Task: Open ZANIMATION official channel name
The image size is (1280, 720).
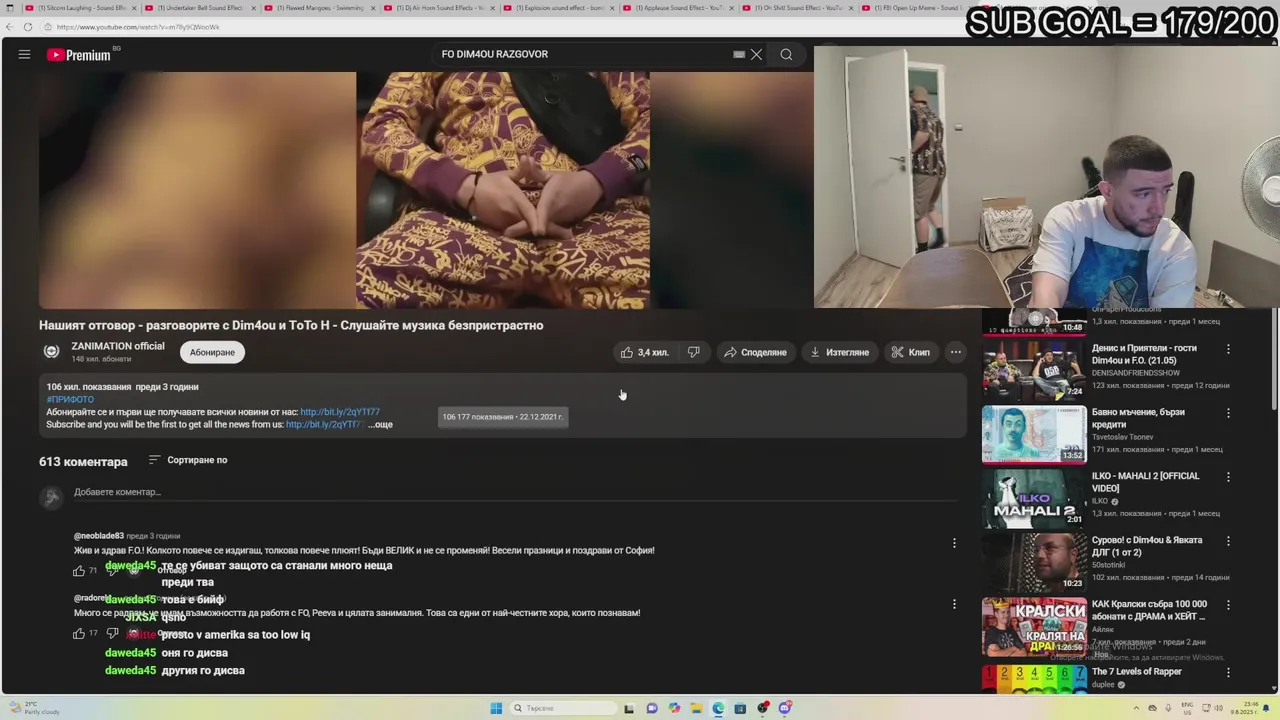Action: (x=118, y=346)
